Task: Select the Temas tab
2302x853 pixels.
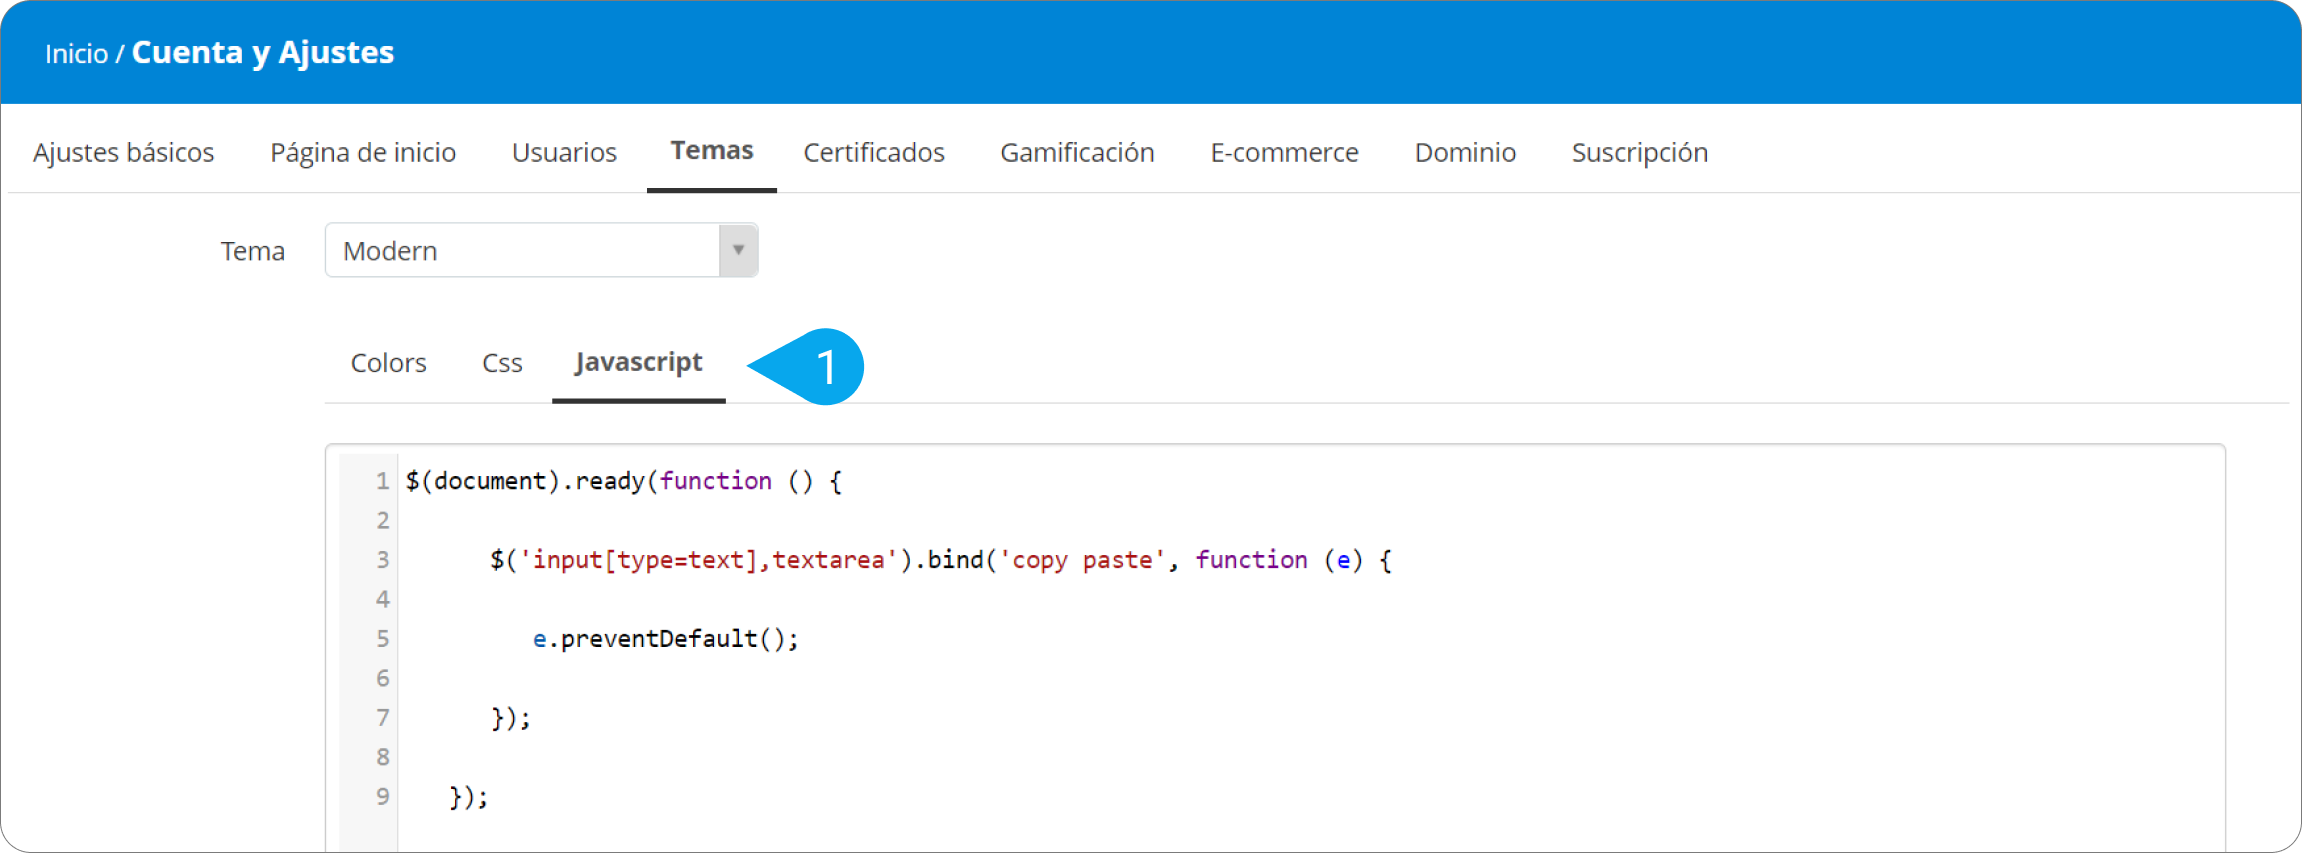Action: click(712, 150)
